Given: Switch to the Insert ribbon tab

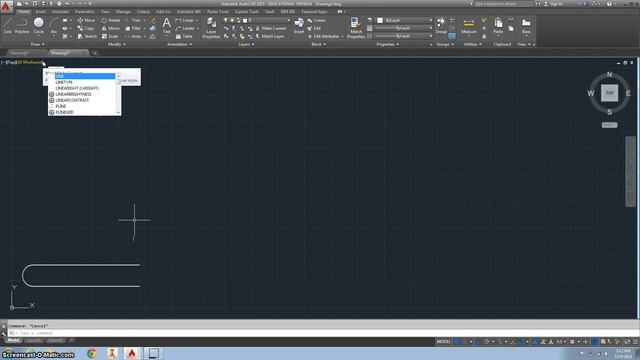Looking at the screenshot, I should coord(41,11).
